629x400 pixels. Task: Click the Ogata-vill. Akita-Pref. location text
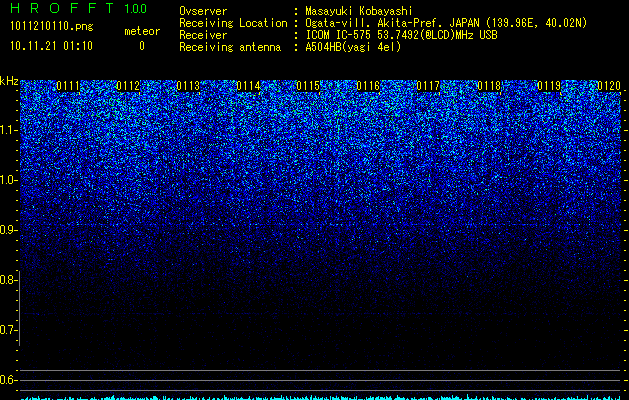click(446, 23)
